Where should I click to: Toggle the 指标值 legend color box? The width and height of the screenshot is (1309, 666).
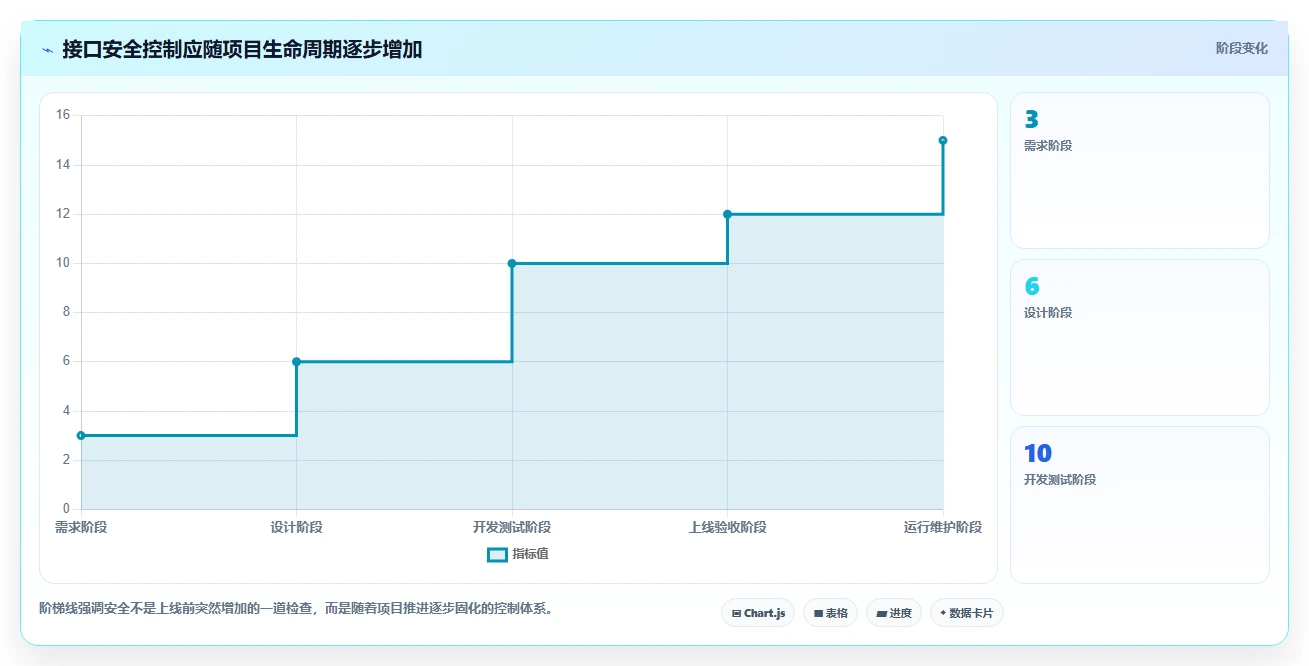tap(497, 554)
